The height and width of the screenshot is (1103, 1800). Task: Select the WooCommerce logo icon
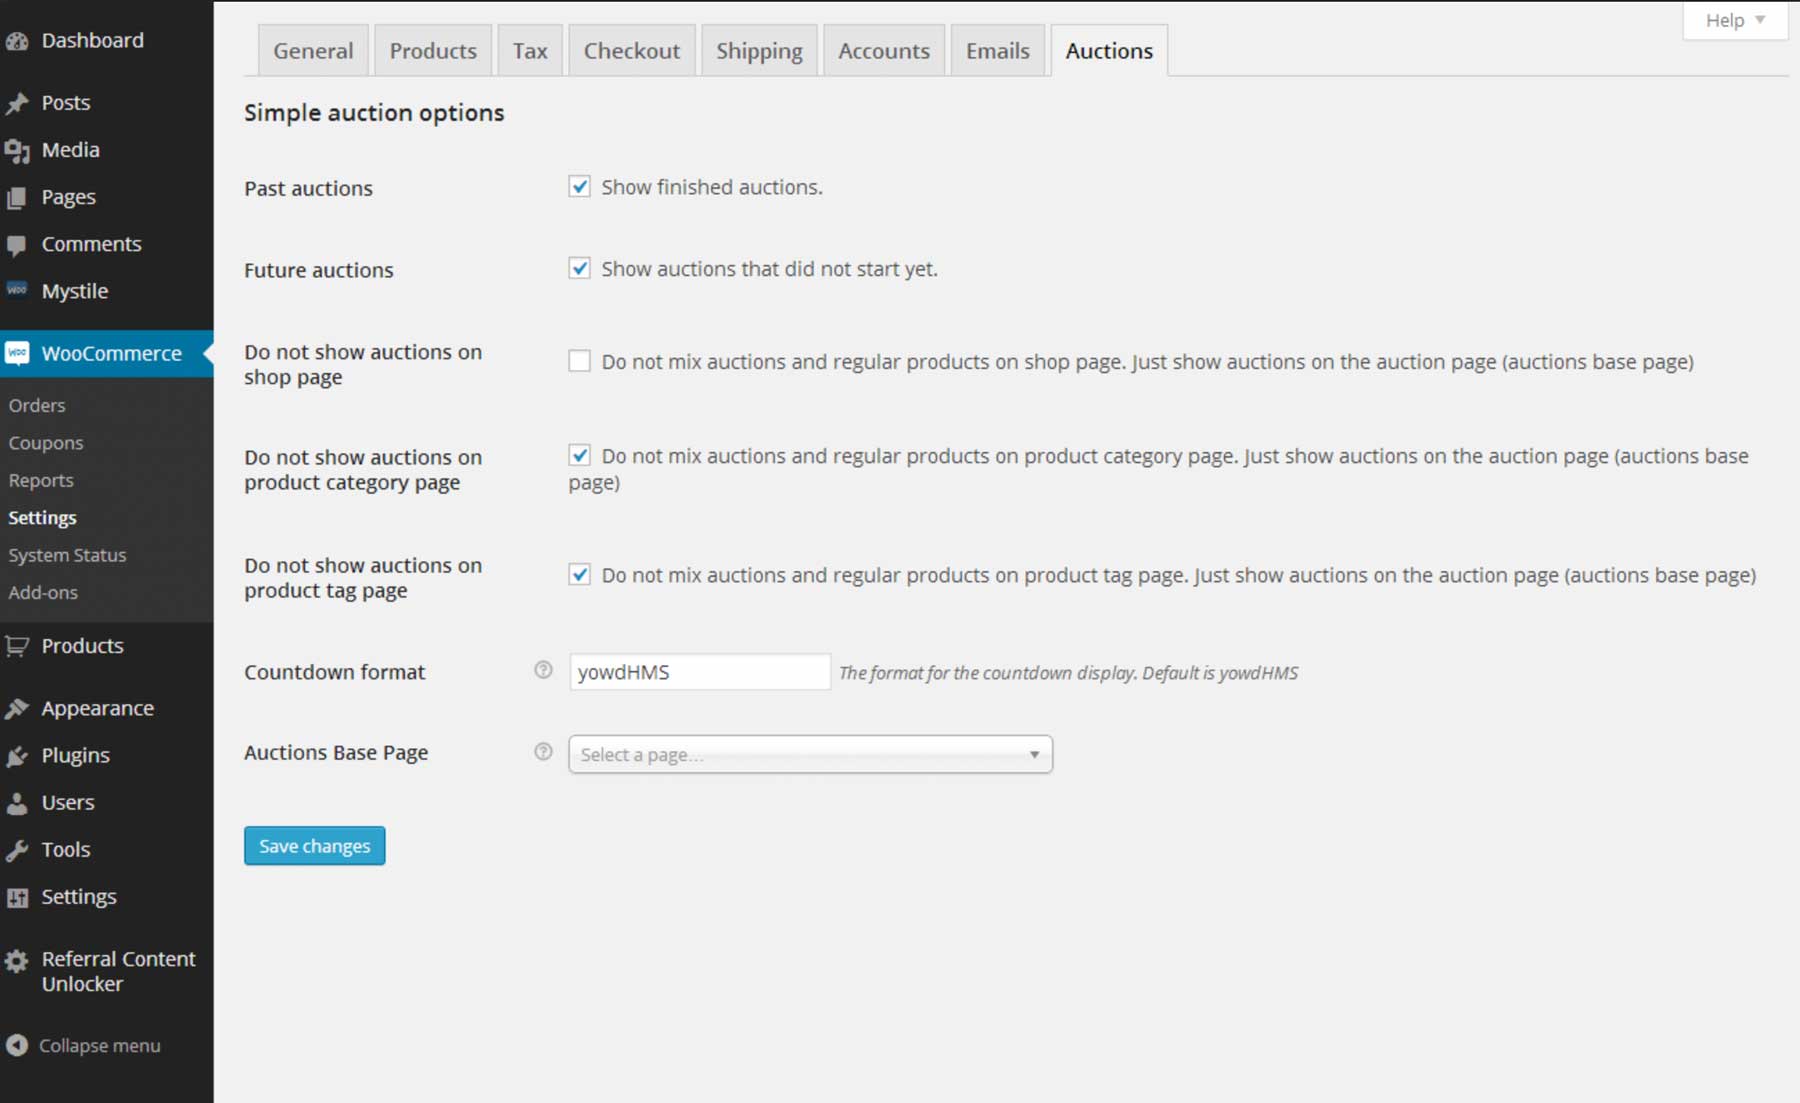coord(17,353)
